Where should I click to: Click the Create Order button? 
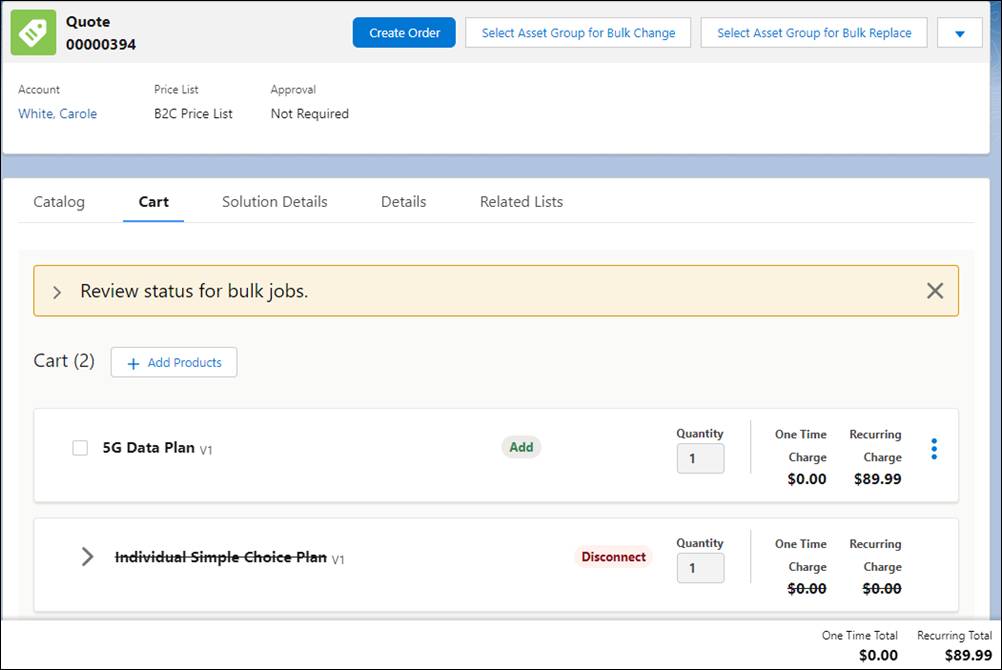point(403,32)
